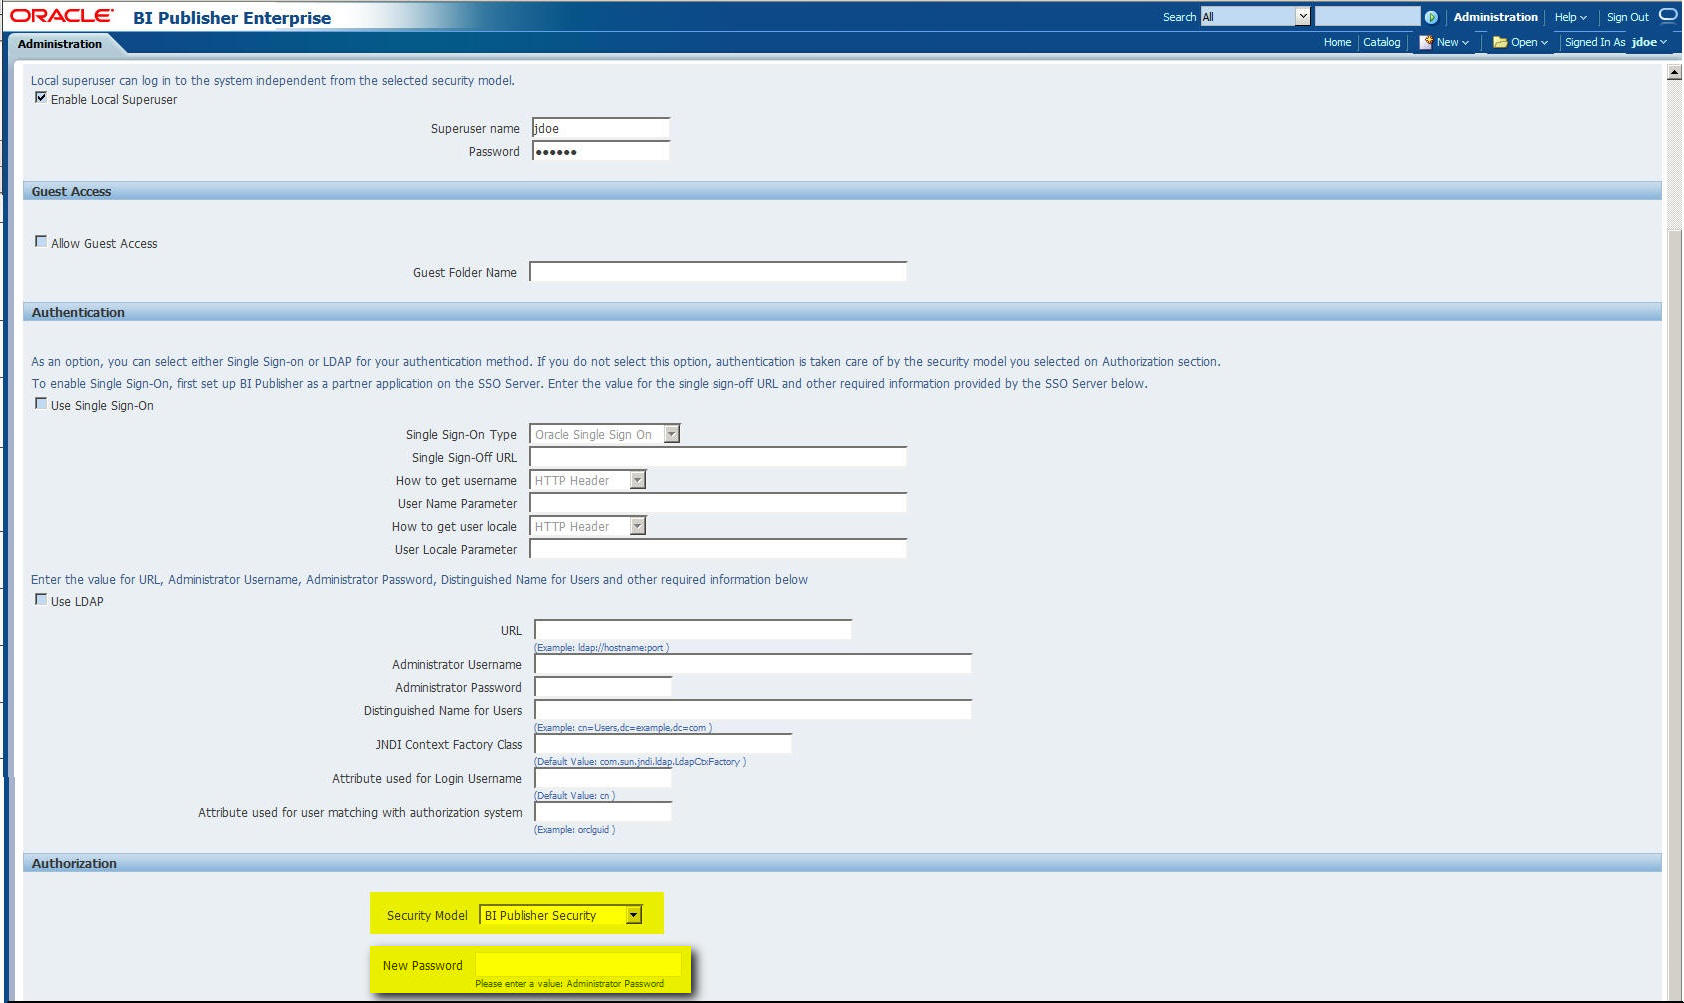Open the Search scope dropdown showing All

click(1255, 17)
